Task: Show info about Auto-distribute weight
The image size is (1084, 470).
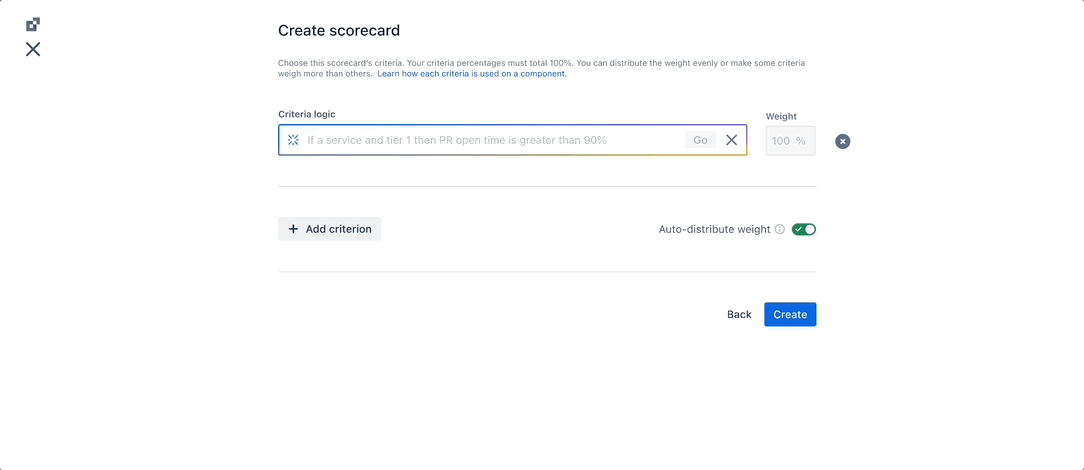Action: click(x=780, y=229)
